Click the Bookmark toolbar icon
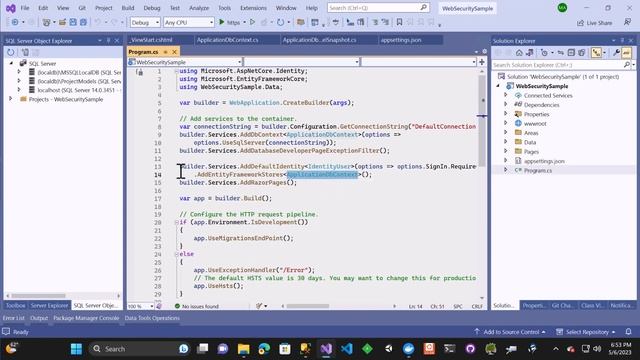This screenshot has height=360, width=640. 399,22
